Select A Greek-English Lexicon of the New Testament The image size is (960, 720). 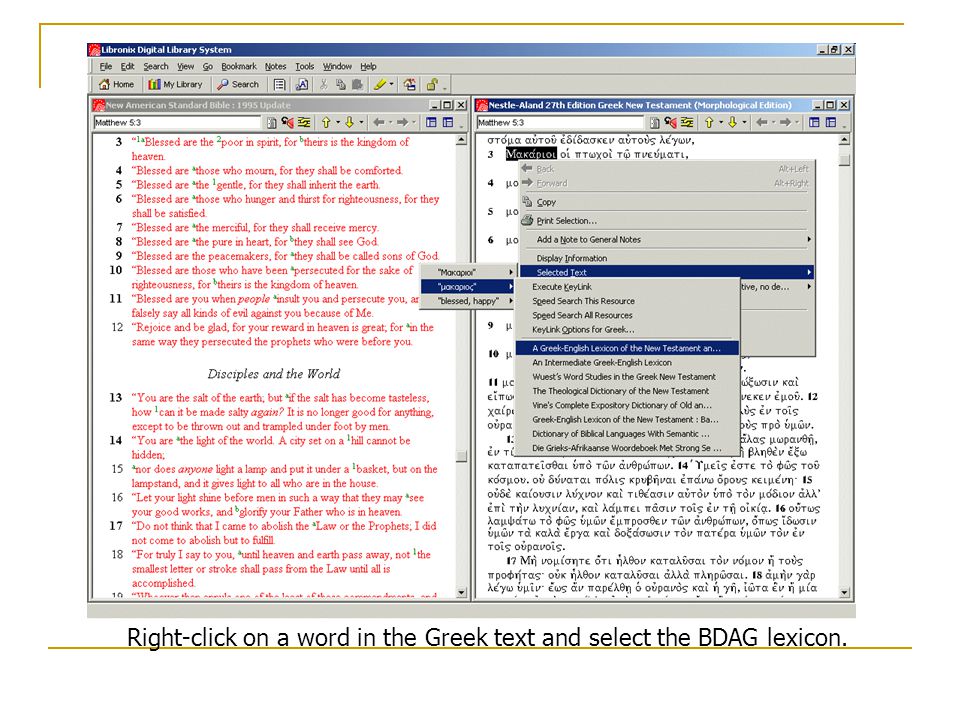[x=628, y=348]
